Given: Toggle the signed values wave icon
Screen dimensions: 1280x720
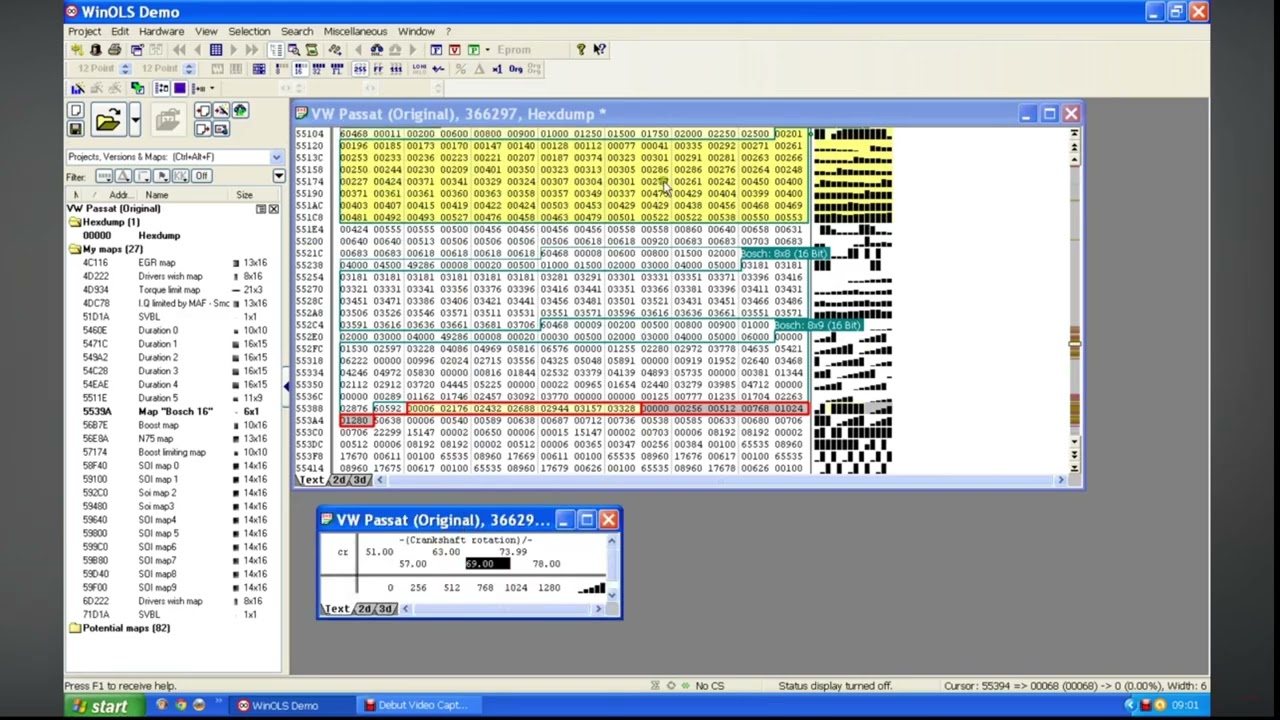Looking at the screenshot, I should coord(438,69).
